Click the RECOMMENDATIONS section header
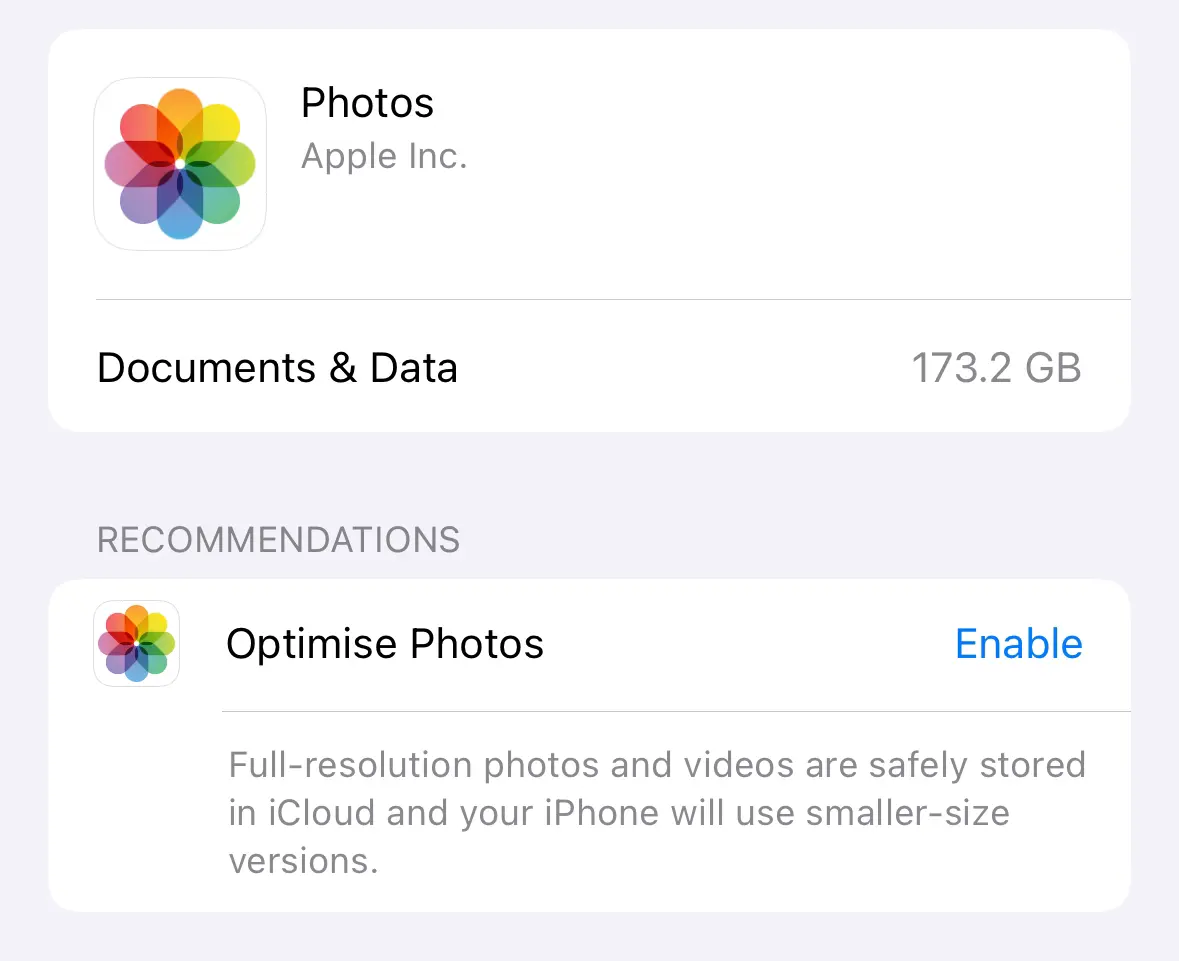 pyautogui.click(x=278, y=540)
